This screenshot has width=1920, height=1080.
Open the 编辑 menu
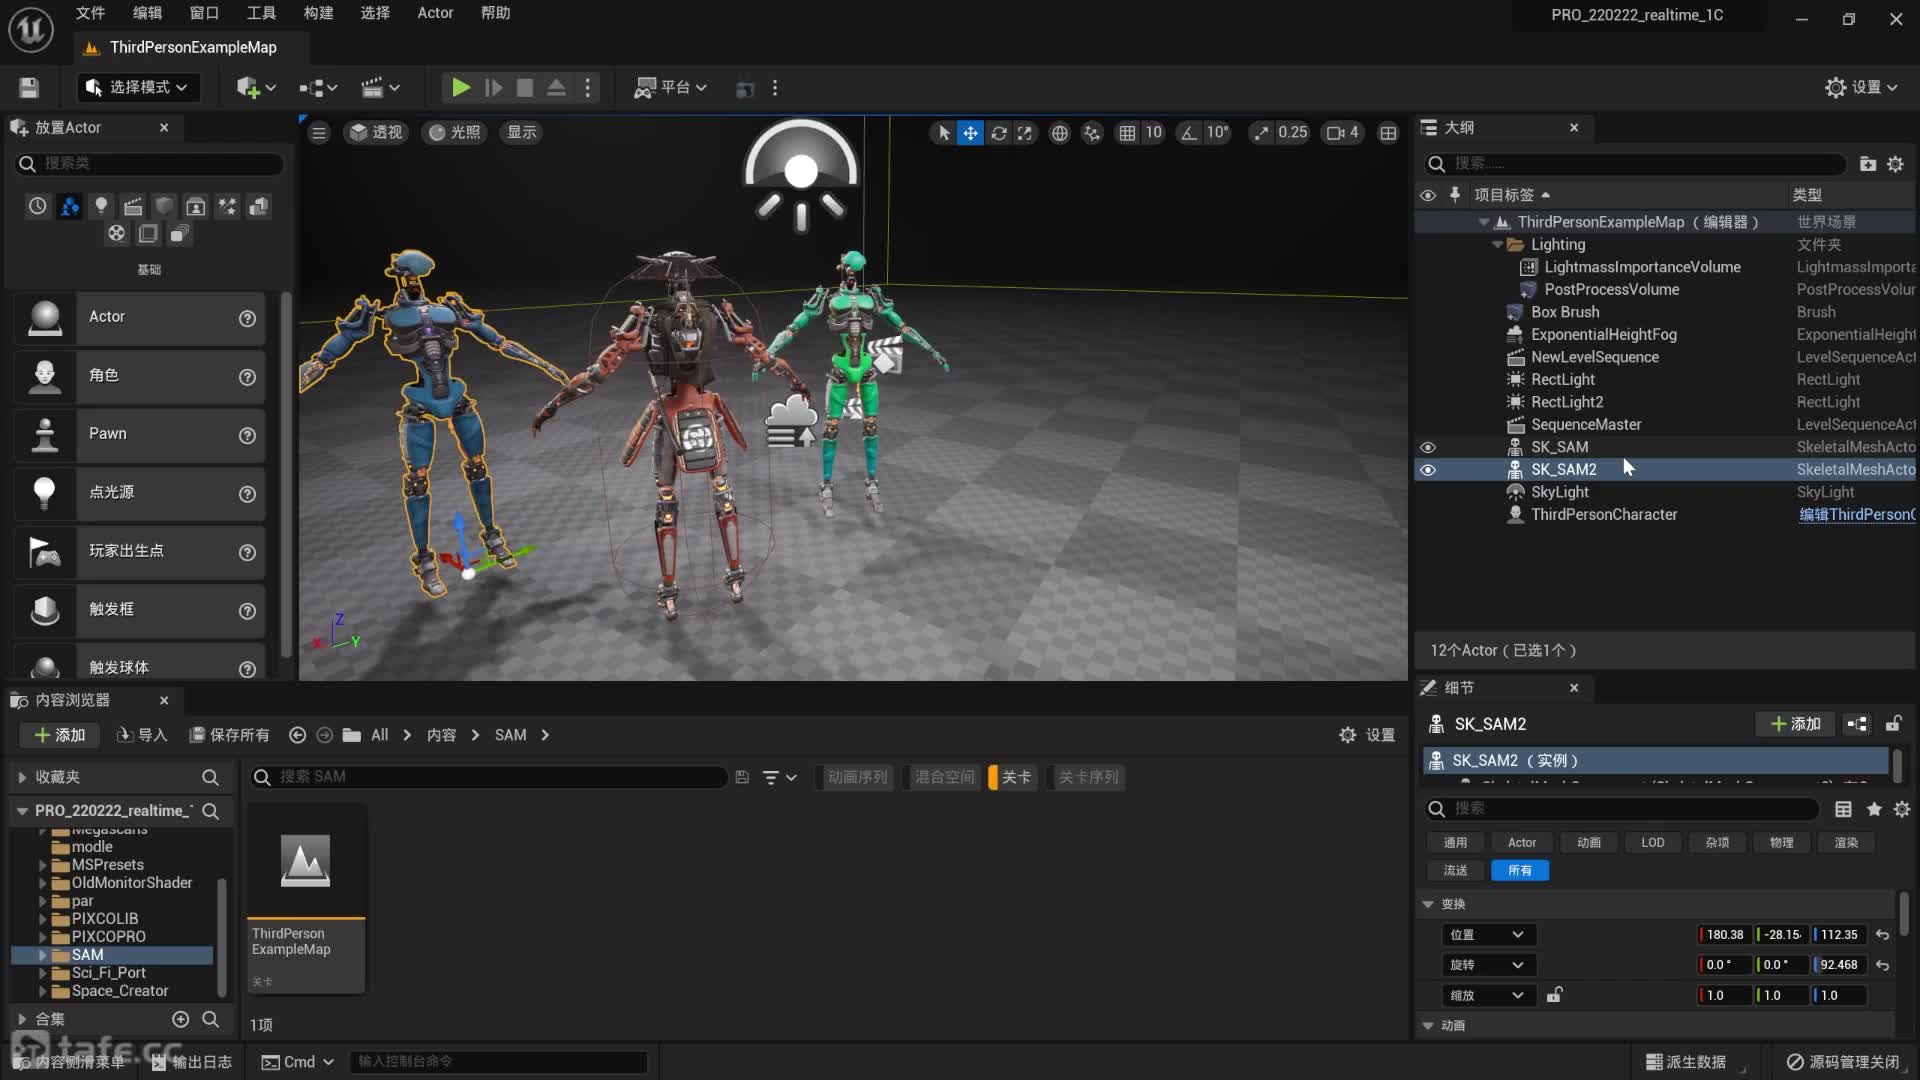click(147, 13)
